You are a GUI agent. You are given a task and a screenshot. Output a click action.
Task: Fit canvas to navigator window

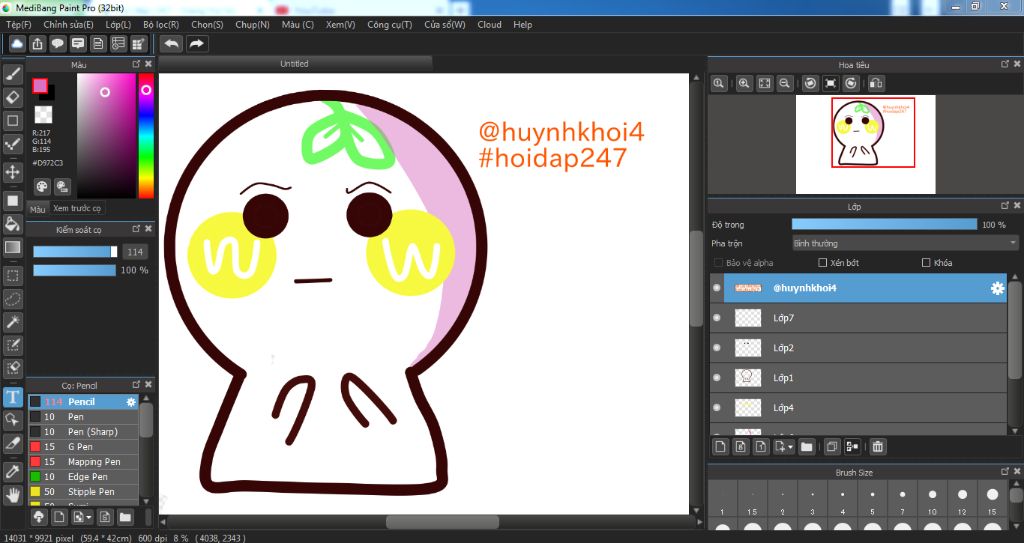764,83
